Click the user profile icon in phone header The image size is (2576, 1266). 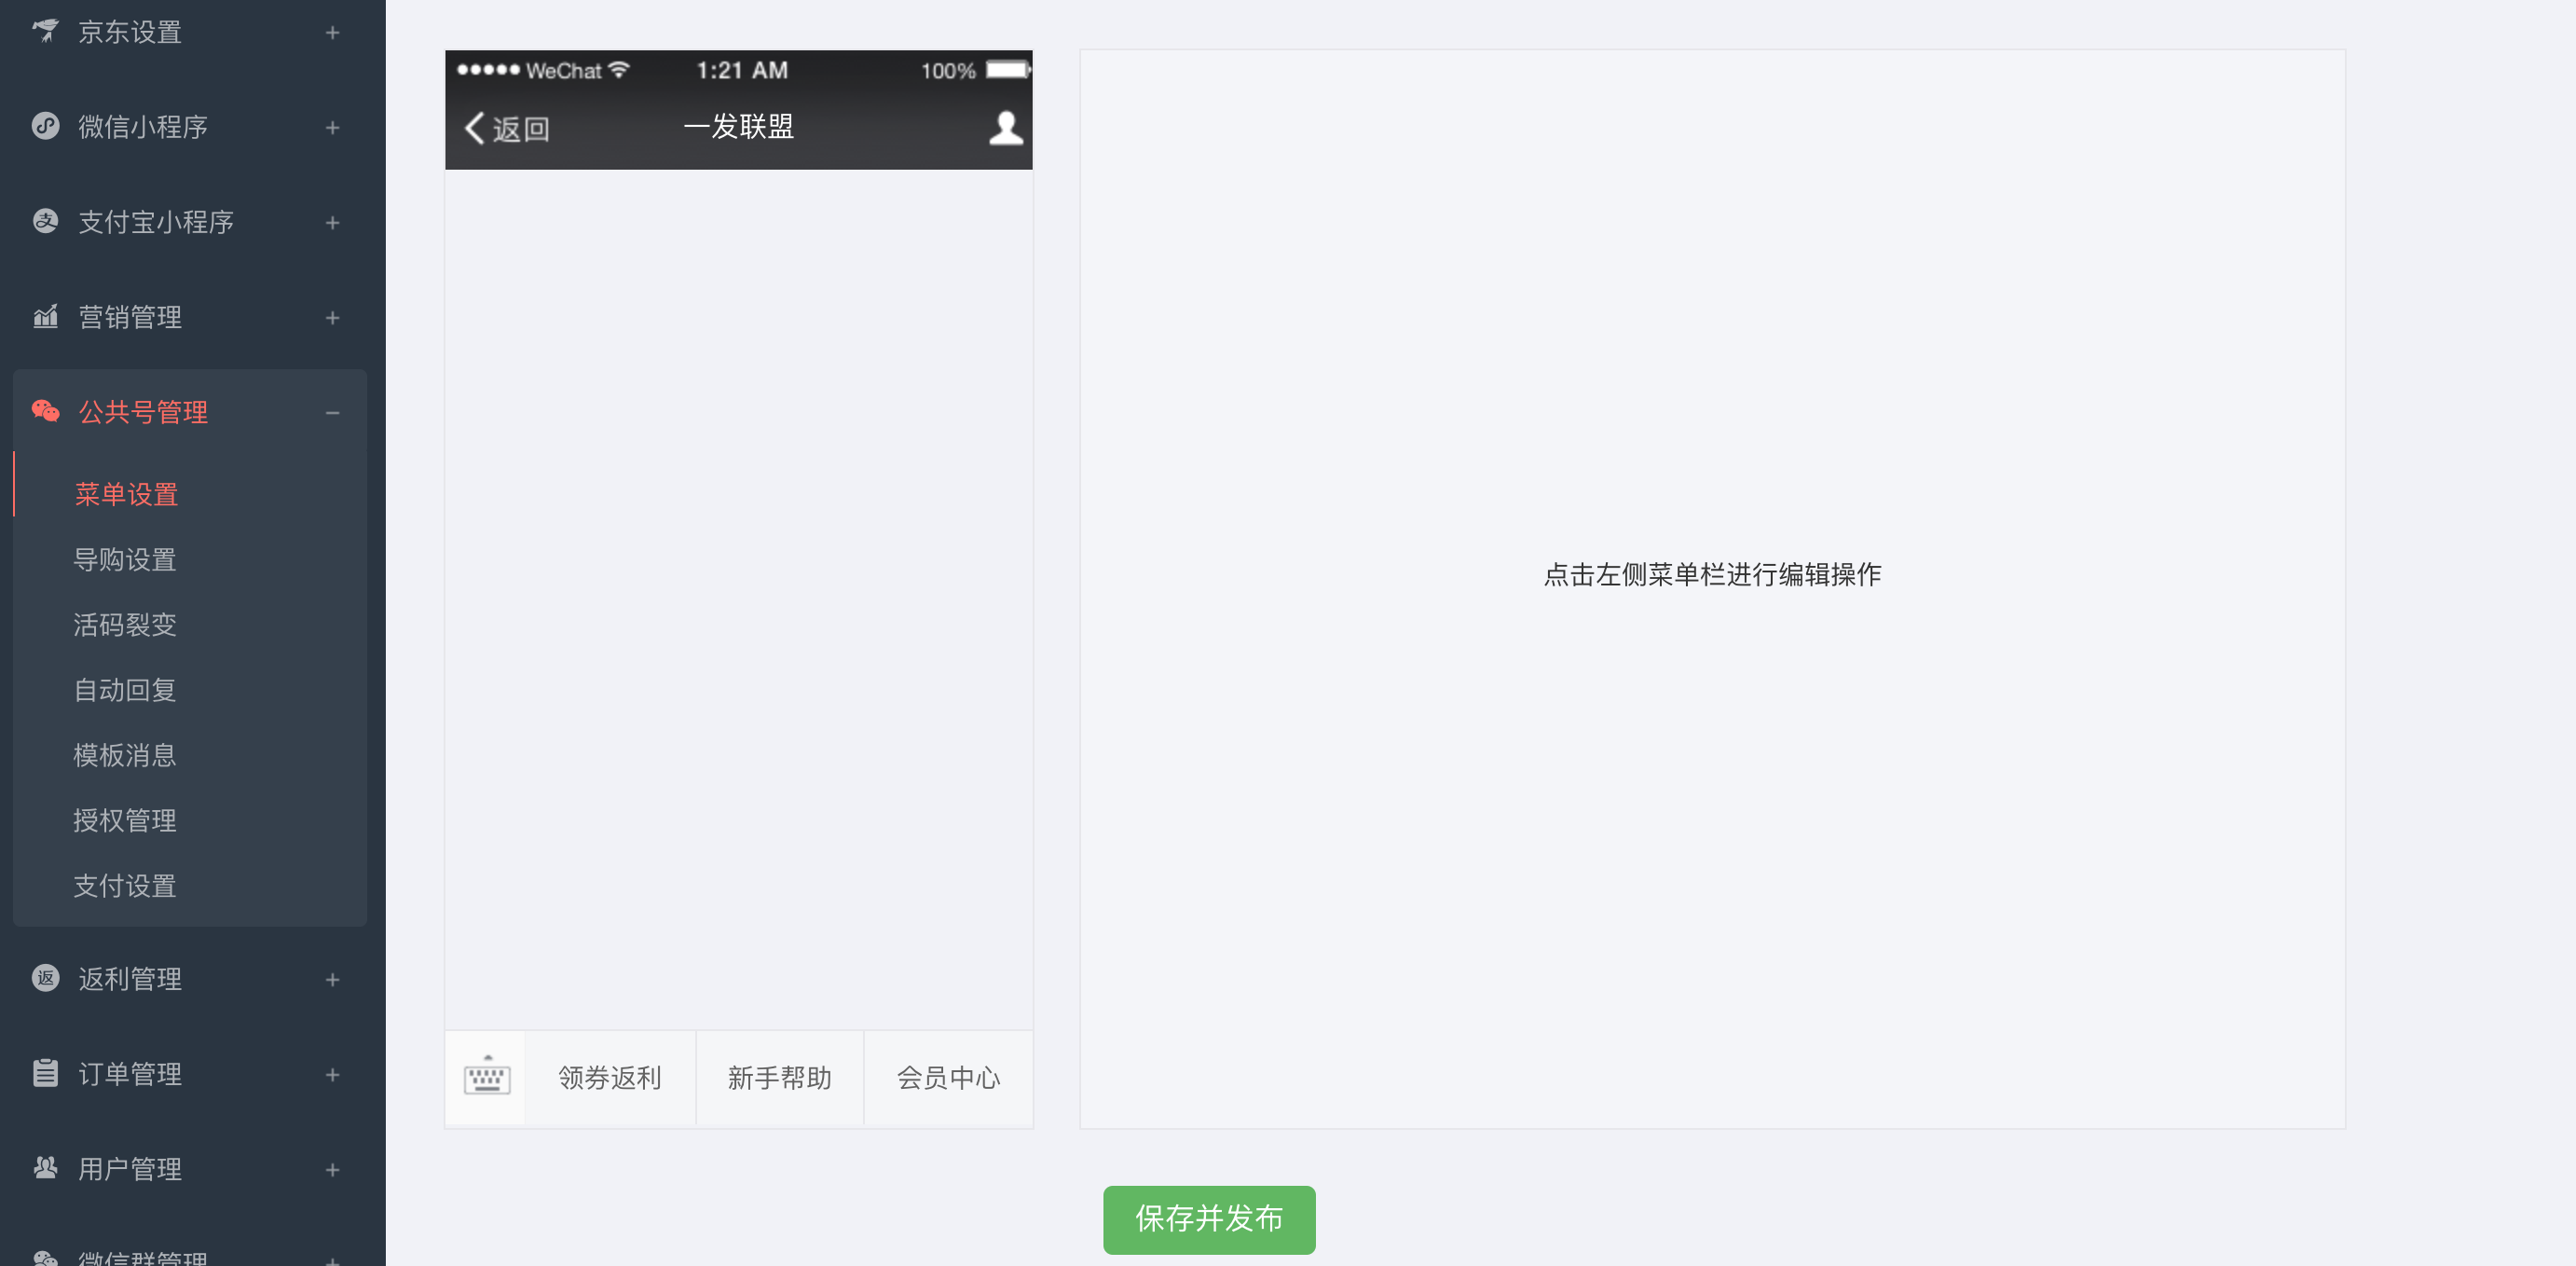1005,128
